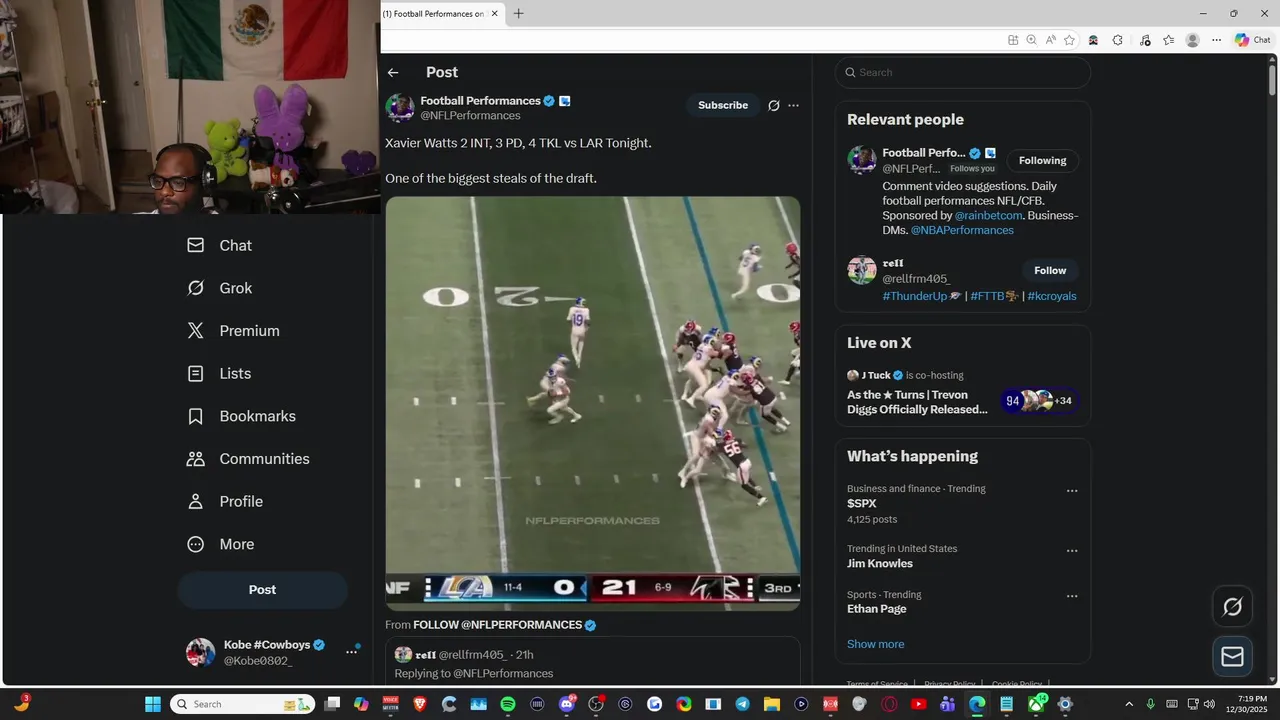This screenshot has width=1280, height=720.
Task: Open the Ethan Page trending topic
Action: (877, 609)
